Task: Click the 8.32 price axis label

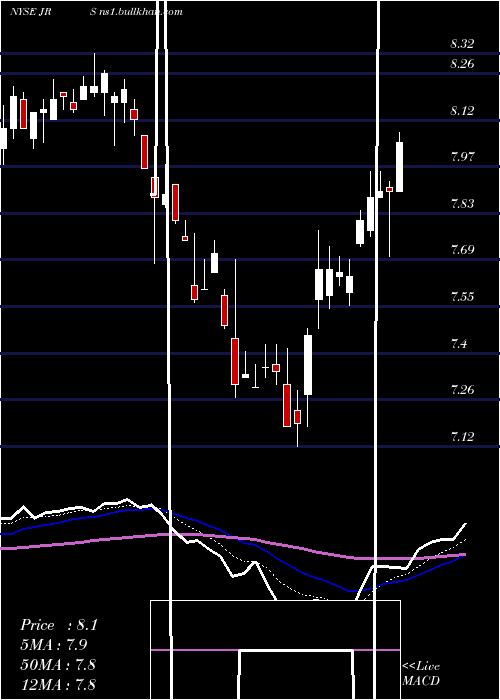Action: point(462,44)
